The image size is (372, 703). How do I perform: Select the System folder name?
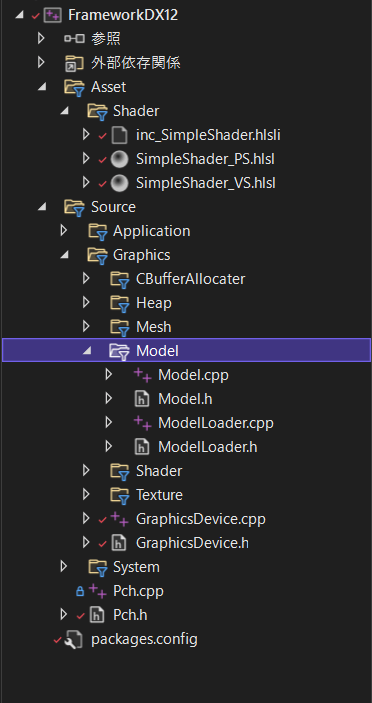coord(136,567)
